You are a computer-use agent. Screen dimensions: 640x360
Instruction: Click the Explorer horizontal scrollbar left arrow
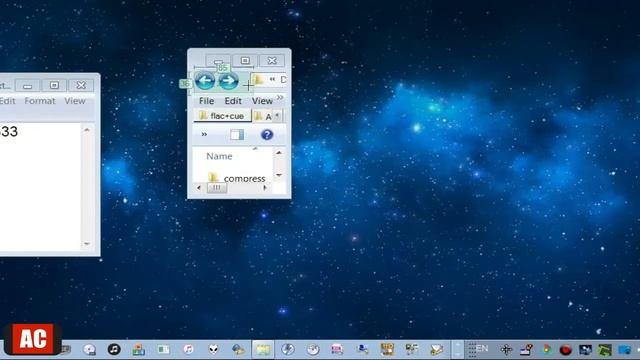click(199, 188)
